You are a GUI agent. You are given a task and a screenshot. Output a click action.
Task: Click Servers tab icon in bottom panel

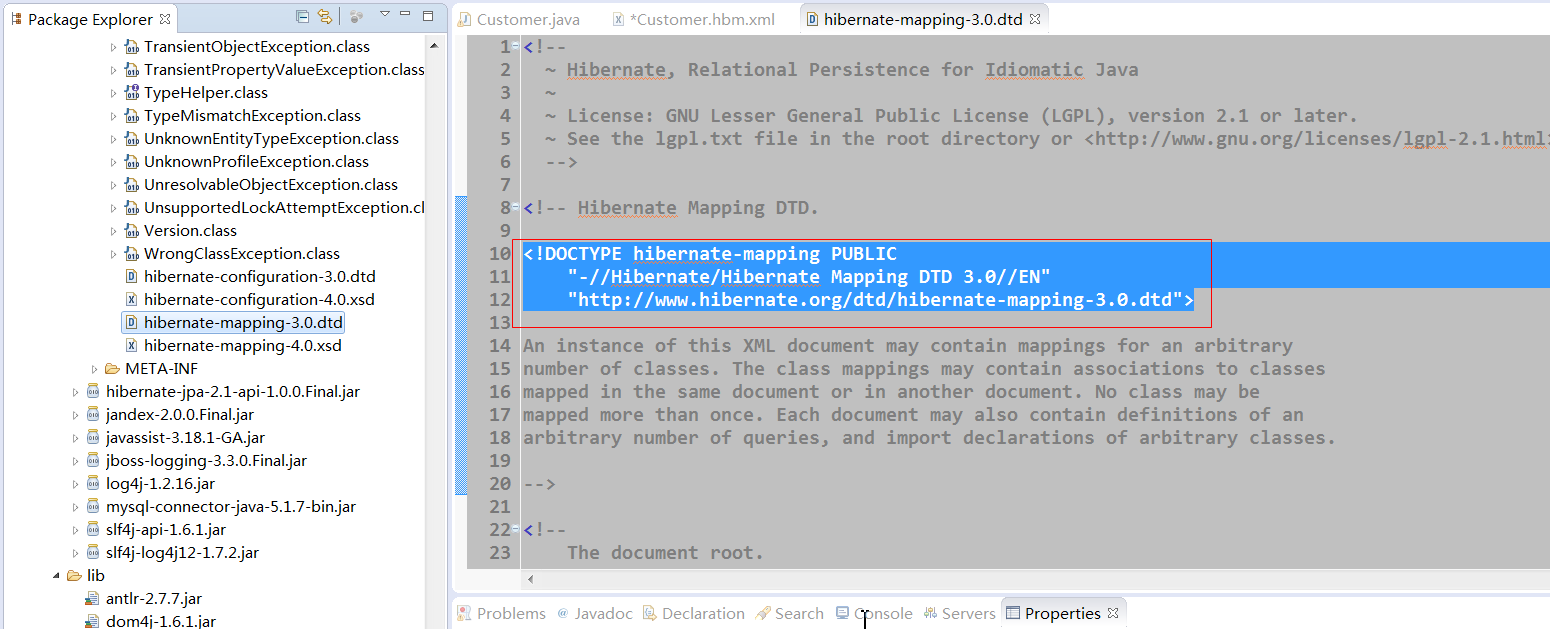click(930, 613)
